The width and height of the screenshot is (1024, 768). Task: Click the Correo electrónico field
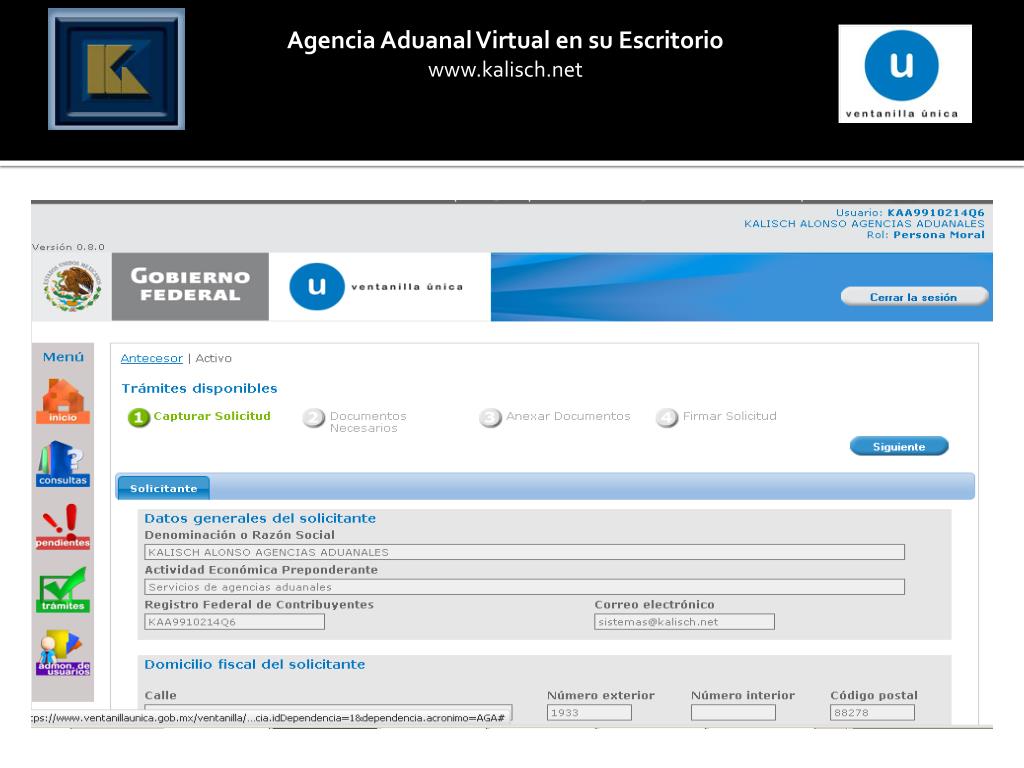coord(684,622)
